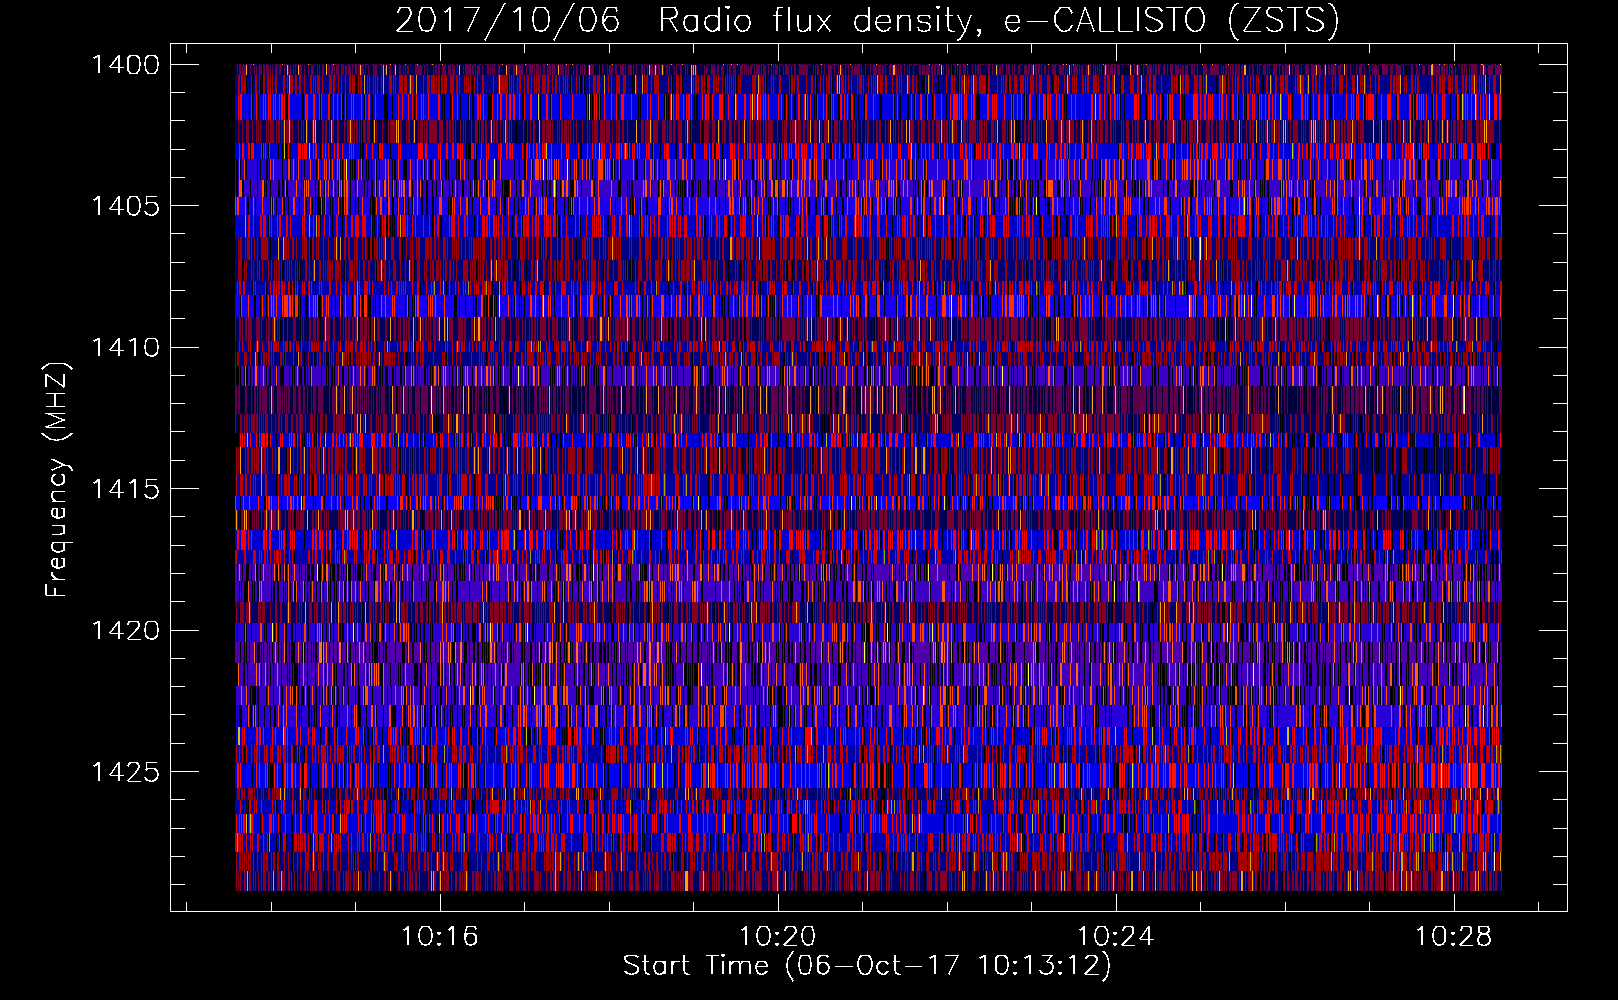Viewport: 1618px width, 1000px height.
Task: Click the plot title '2017/10/06 Radio flux density, e-CALLISTO (ZSTS)'
Action: (x=867, y=20)
